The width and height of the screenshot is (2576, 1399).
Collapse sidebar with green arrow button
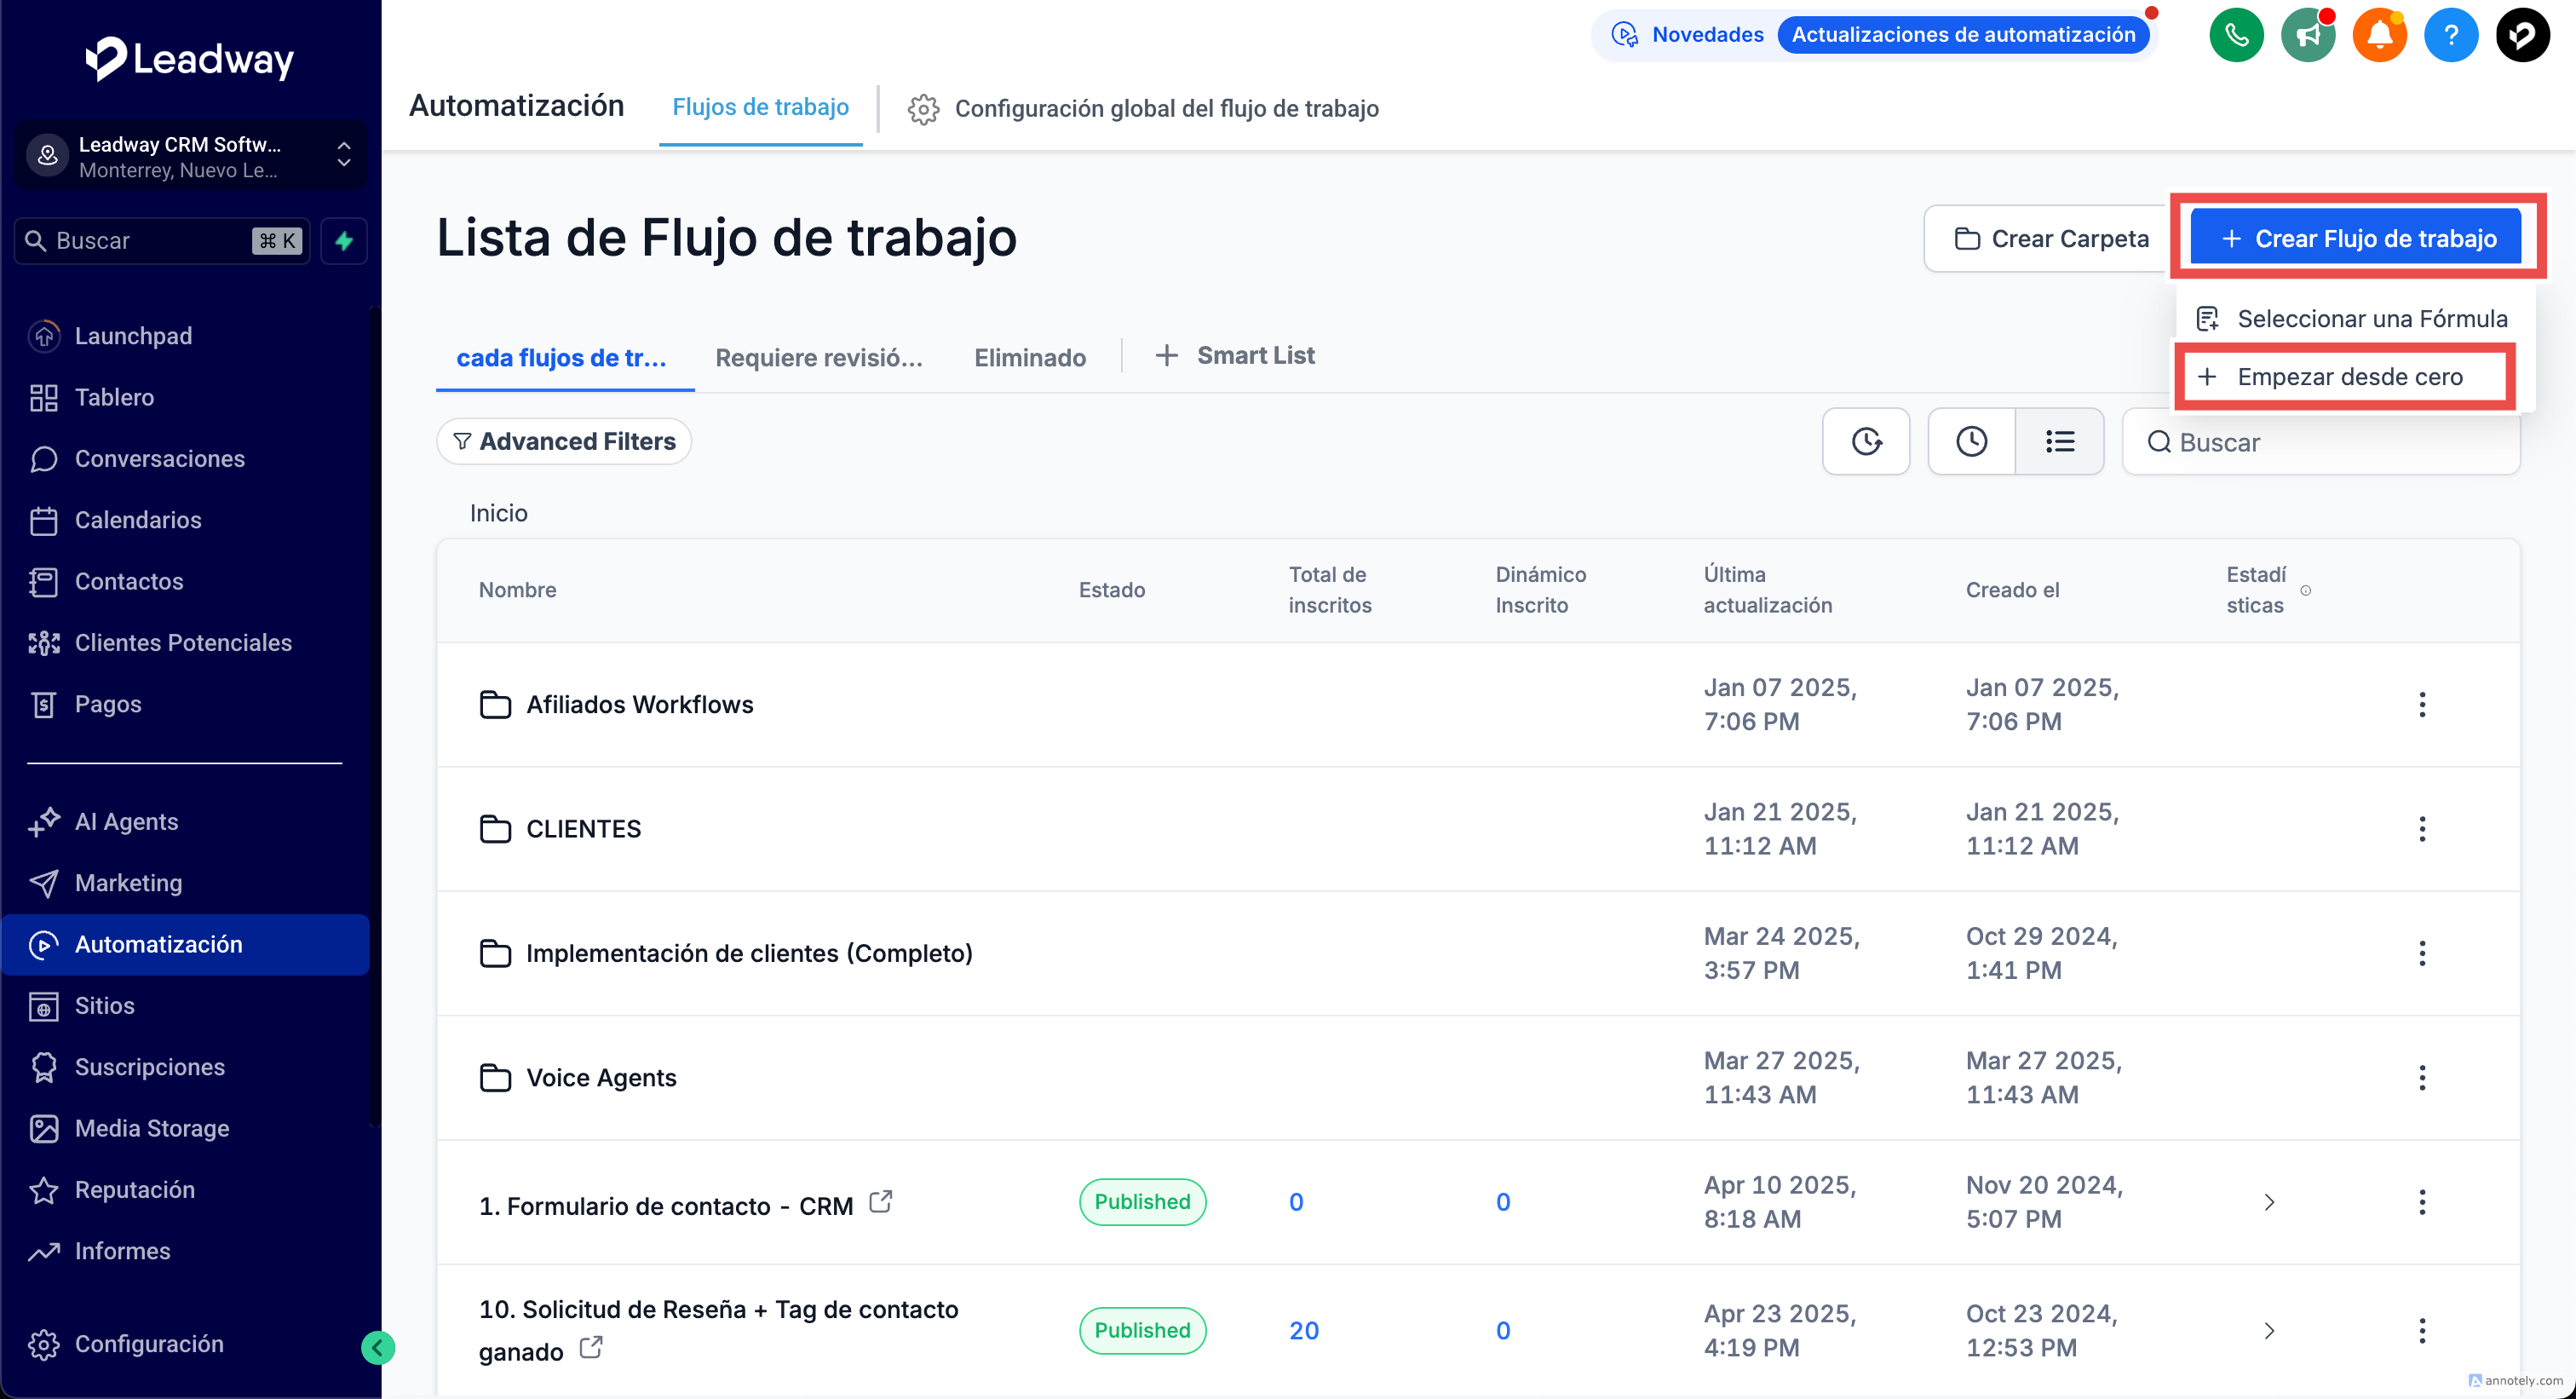[377, 1347]
